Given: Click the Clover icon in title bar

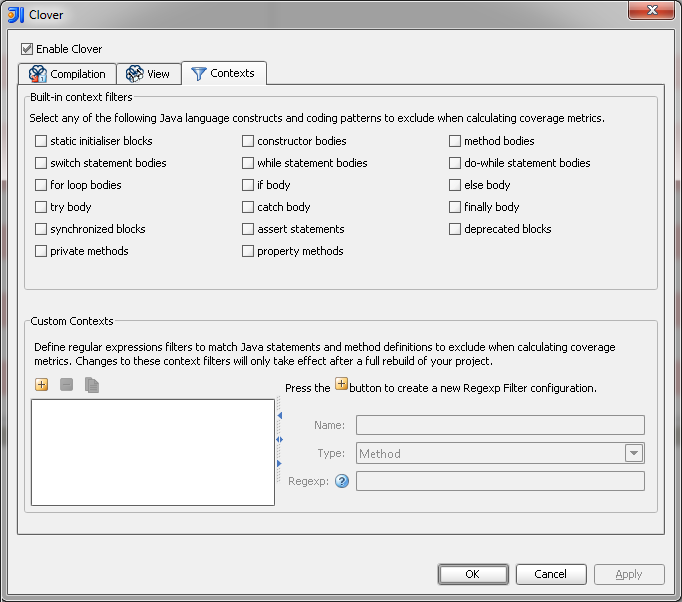Looking at the screenshot, I should tap(17, 15).
